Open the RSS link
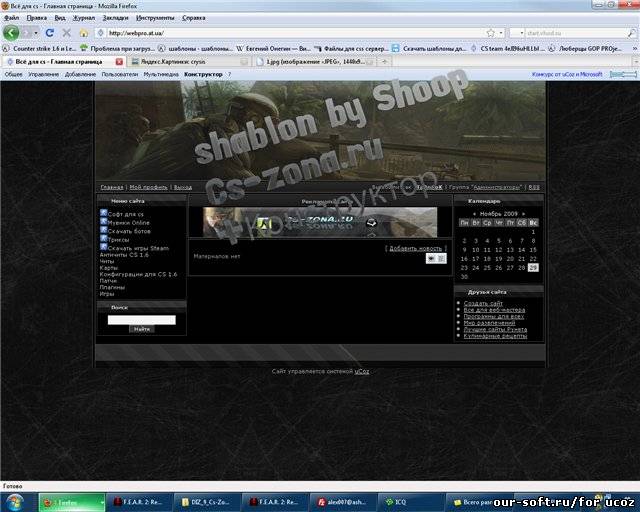Screen dimensions: 640x512 534,187
